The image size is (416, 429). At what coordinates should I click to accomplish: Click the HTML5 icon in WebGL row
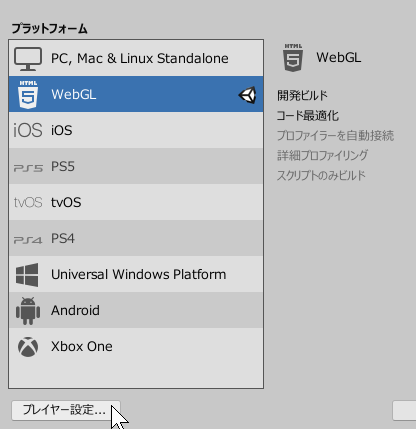pos(28,94)
